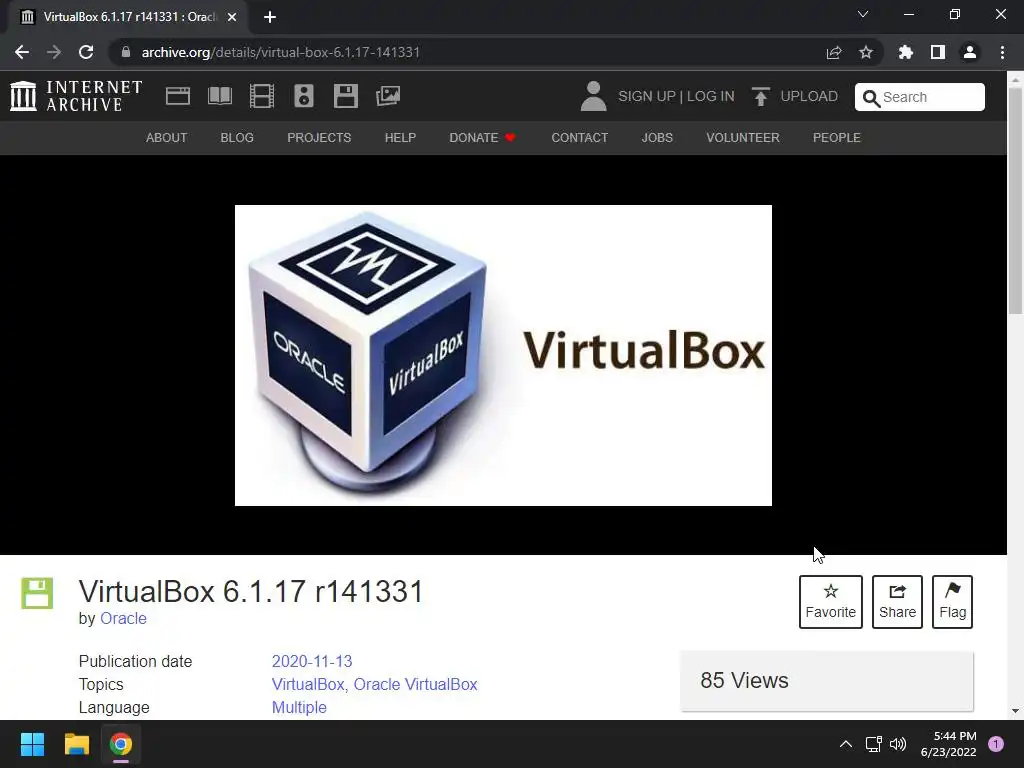Open the VirtualBox topic link
Image resolution: width=1024 pixels, height=768 pixels.
coord(308,684)
